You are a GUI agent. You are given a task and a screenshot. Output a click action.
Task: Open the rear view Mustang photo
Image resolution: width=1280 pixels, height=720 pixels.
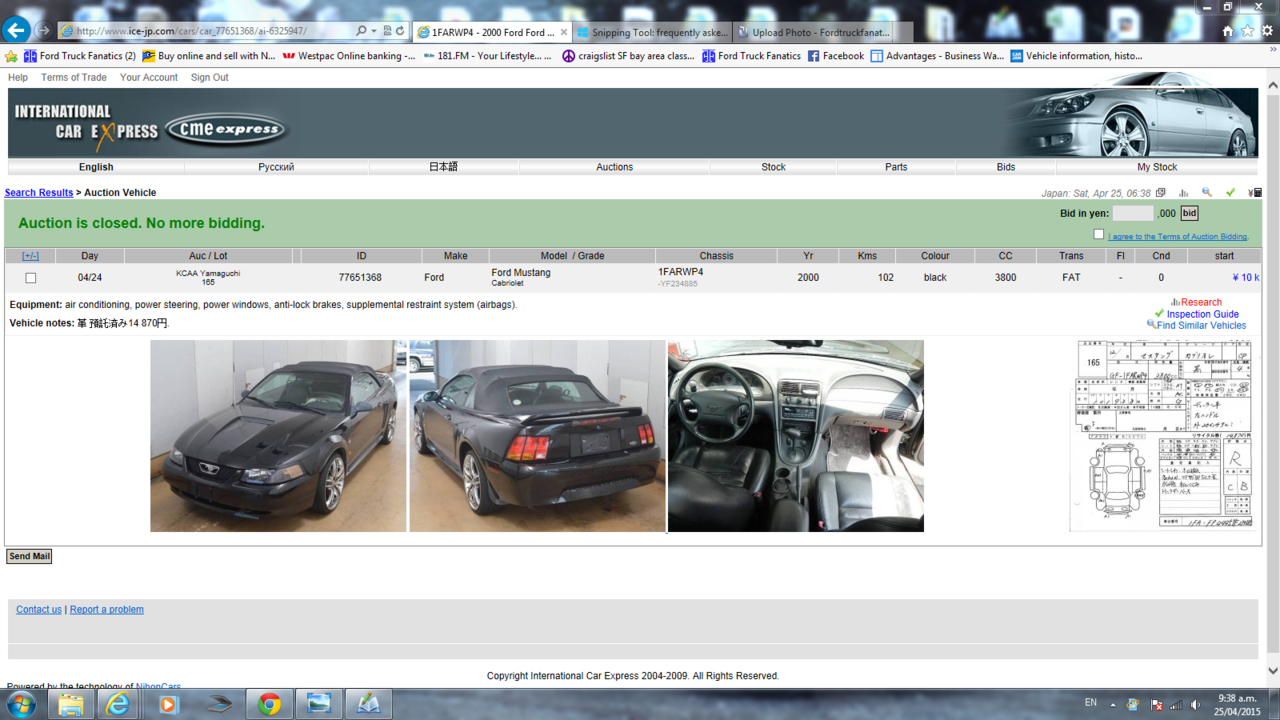click(537, 436)
